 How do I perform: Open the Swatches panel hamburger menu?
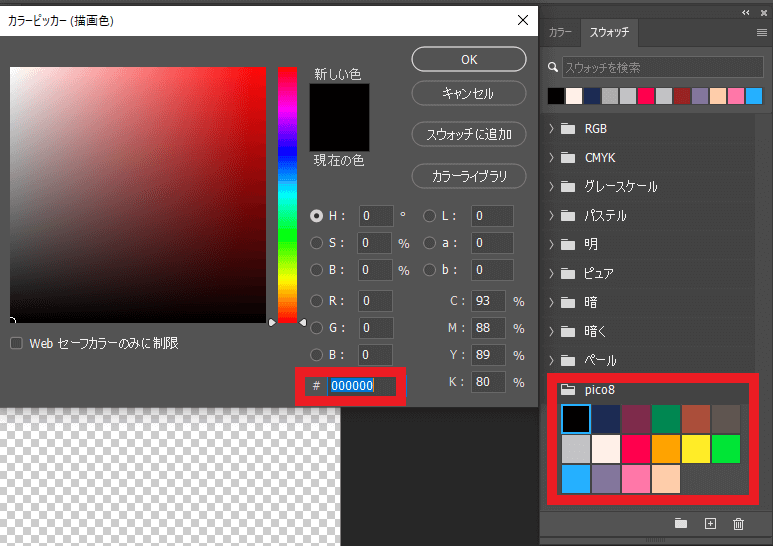pos(762,33)
